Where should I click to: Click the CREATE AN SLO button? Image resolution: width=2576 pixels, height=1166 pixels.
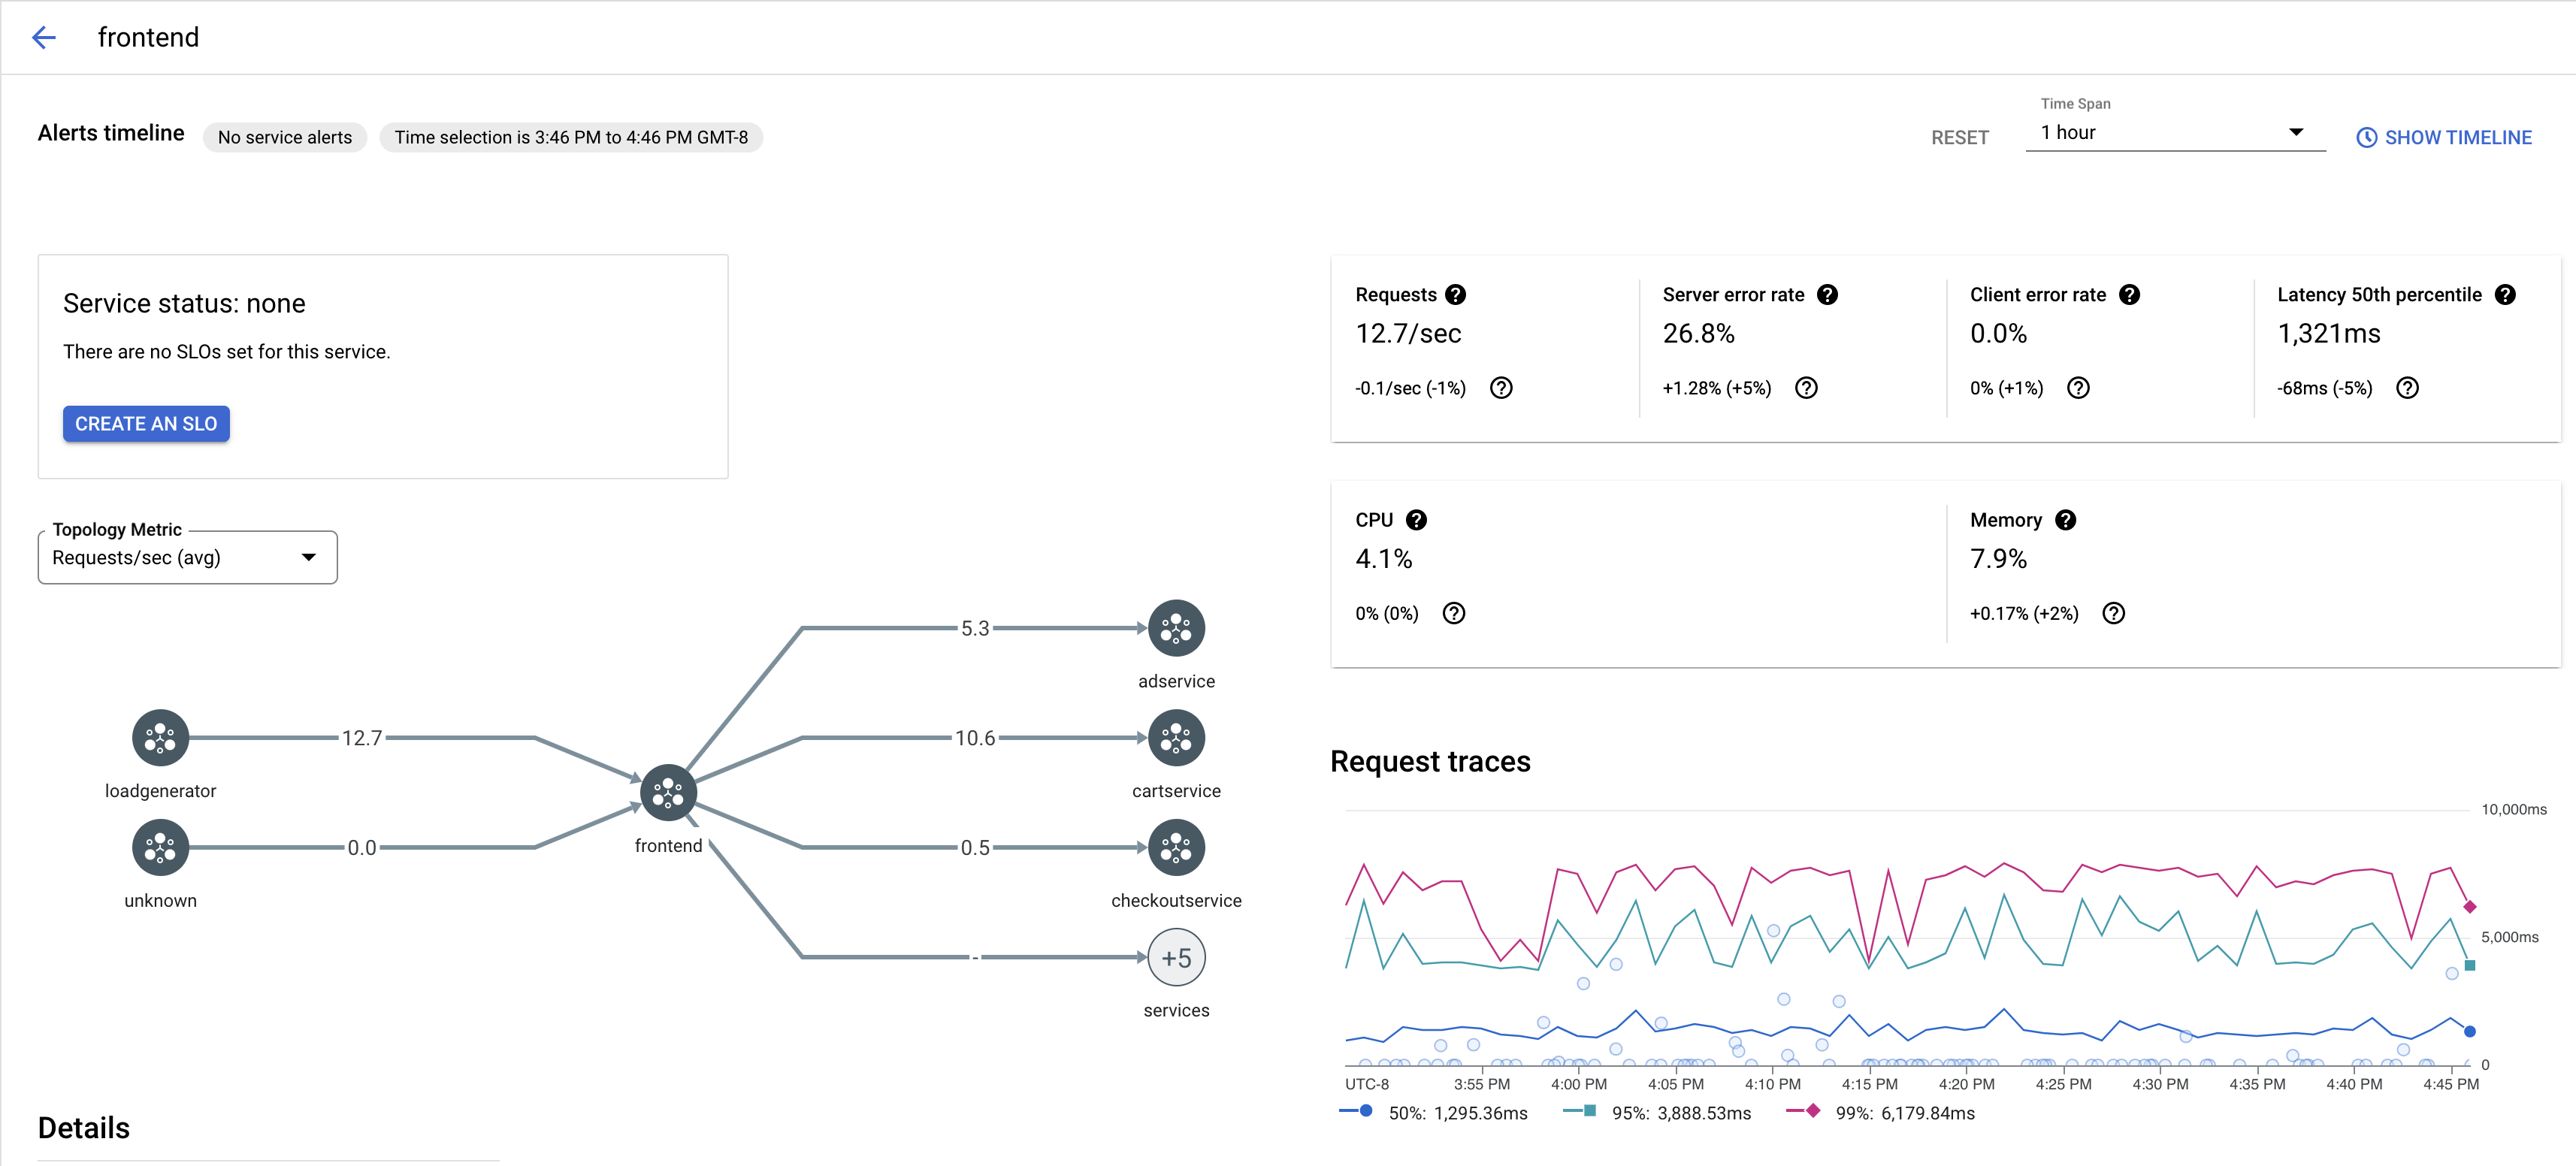point(144,424)
